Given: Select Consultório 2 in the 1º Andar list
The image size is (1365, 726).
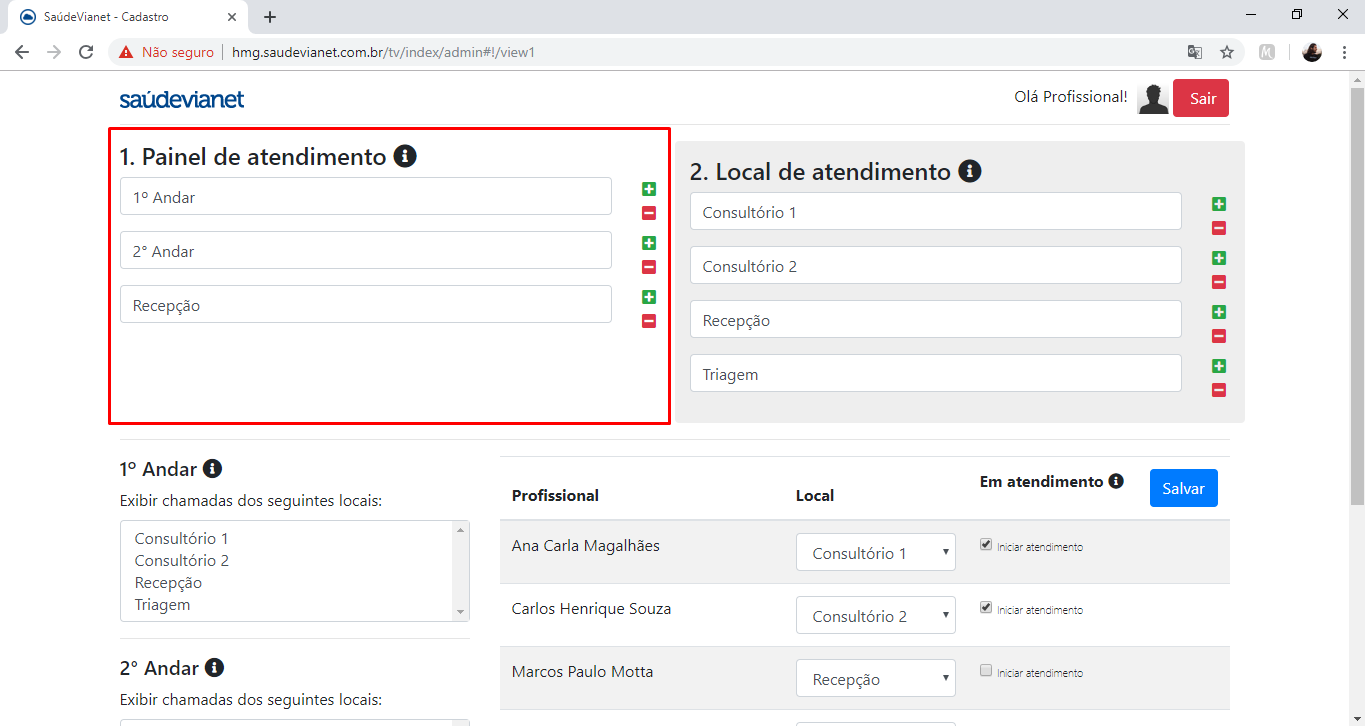Looking at the screenshot, I should point(182,561).
